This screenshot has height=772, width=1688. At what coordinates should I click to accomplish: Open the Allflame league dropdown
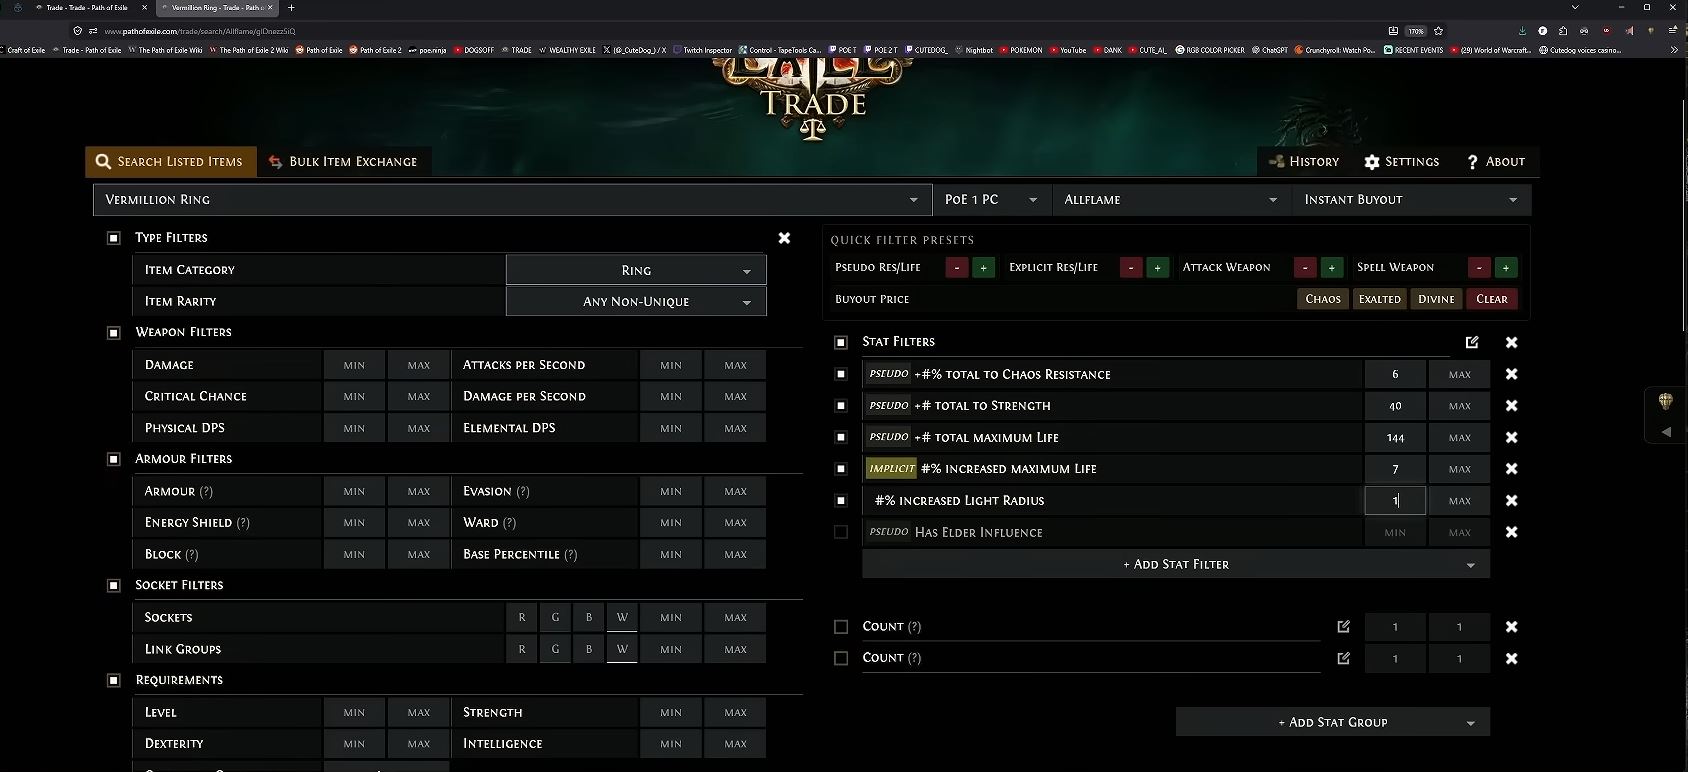pos(1171,200)
